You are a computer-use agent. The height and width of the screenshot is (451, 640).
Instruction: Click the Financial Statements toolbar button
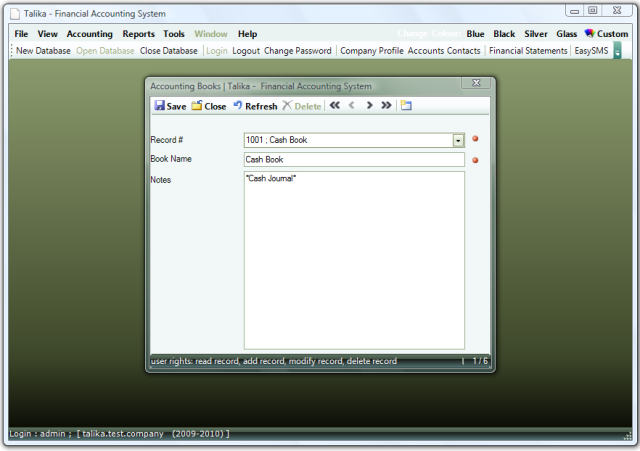pos(528,51)
